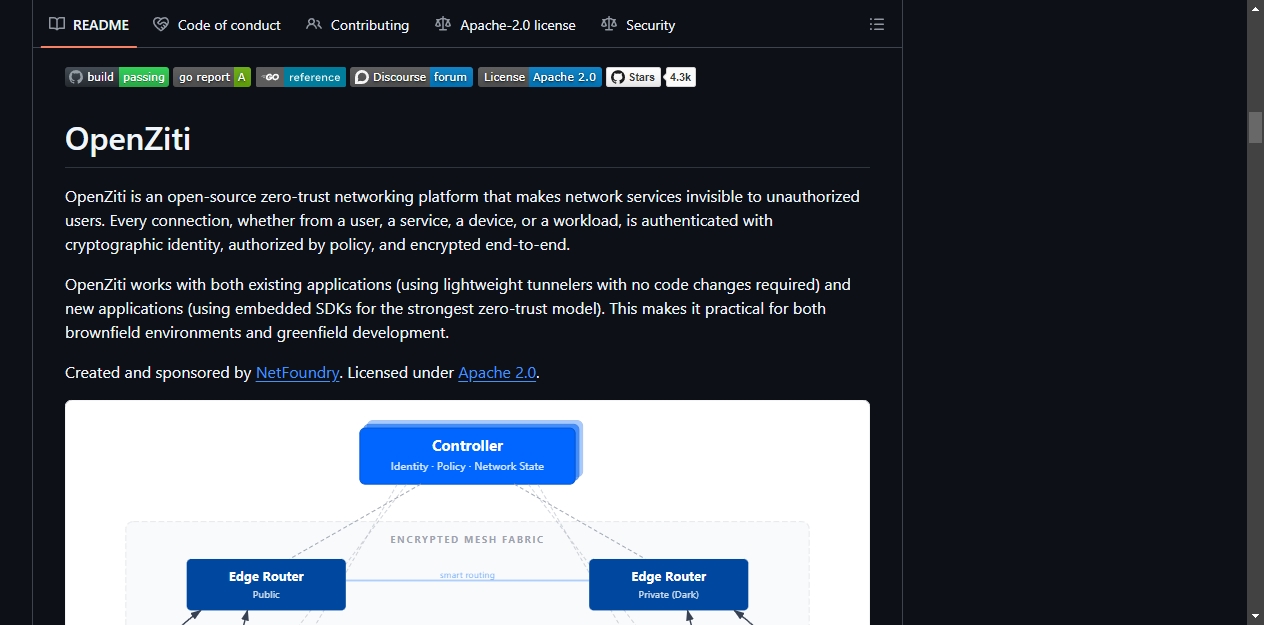Open the README outline list icon
Image resolution: width=1264 pixels, height=625 pixels.
877,25
